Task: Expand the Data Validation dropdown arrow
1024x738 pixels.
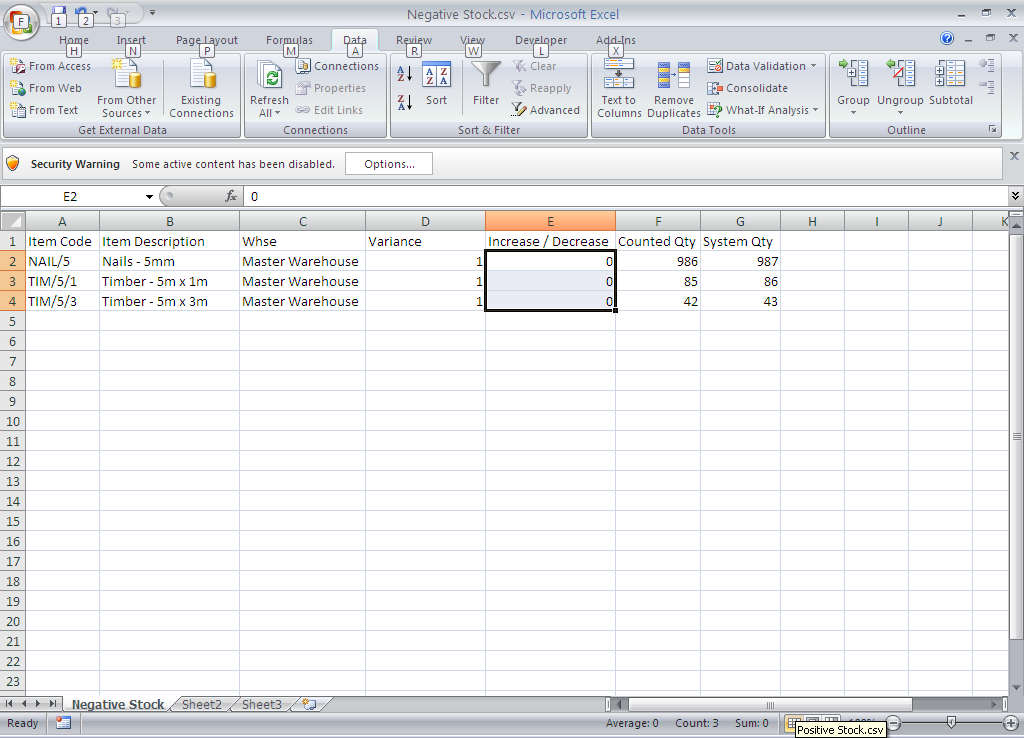Action: [x=813, y=66]
